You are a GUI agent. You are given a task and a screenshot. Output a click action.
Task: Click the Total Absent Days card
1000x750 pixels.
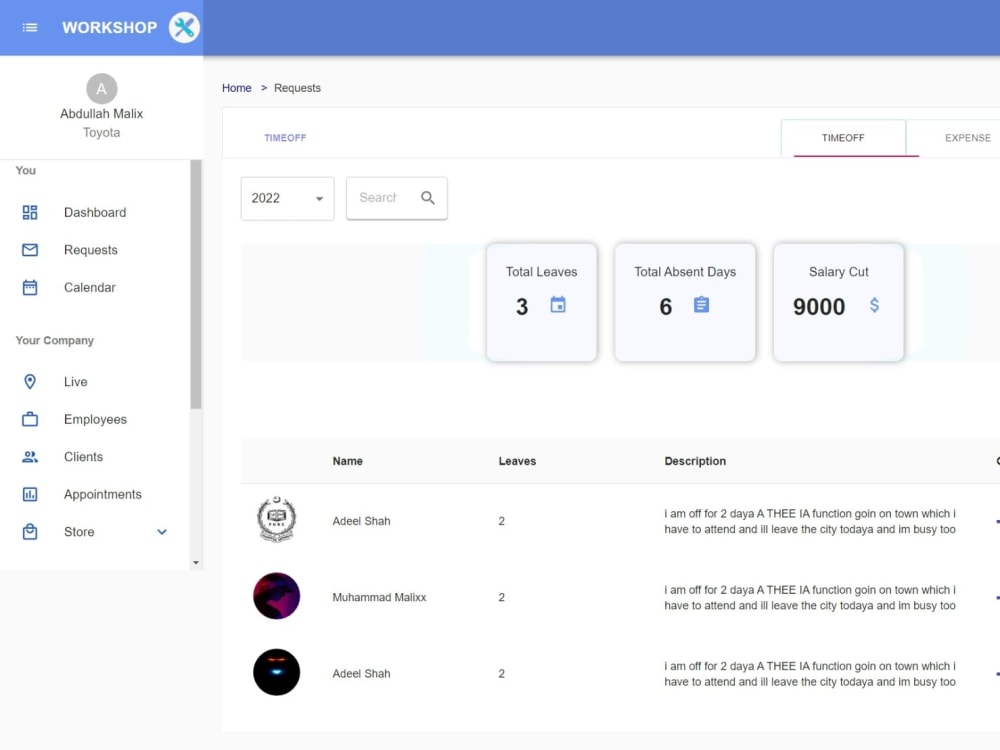click(685, 302)
